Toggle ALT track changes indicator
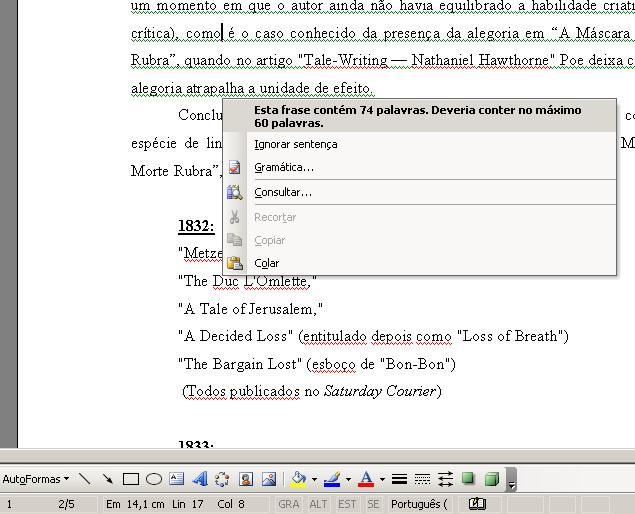Image resolution: width=635 pixels, height=514 pixels. pyautogui.click(x=318, y=504)
